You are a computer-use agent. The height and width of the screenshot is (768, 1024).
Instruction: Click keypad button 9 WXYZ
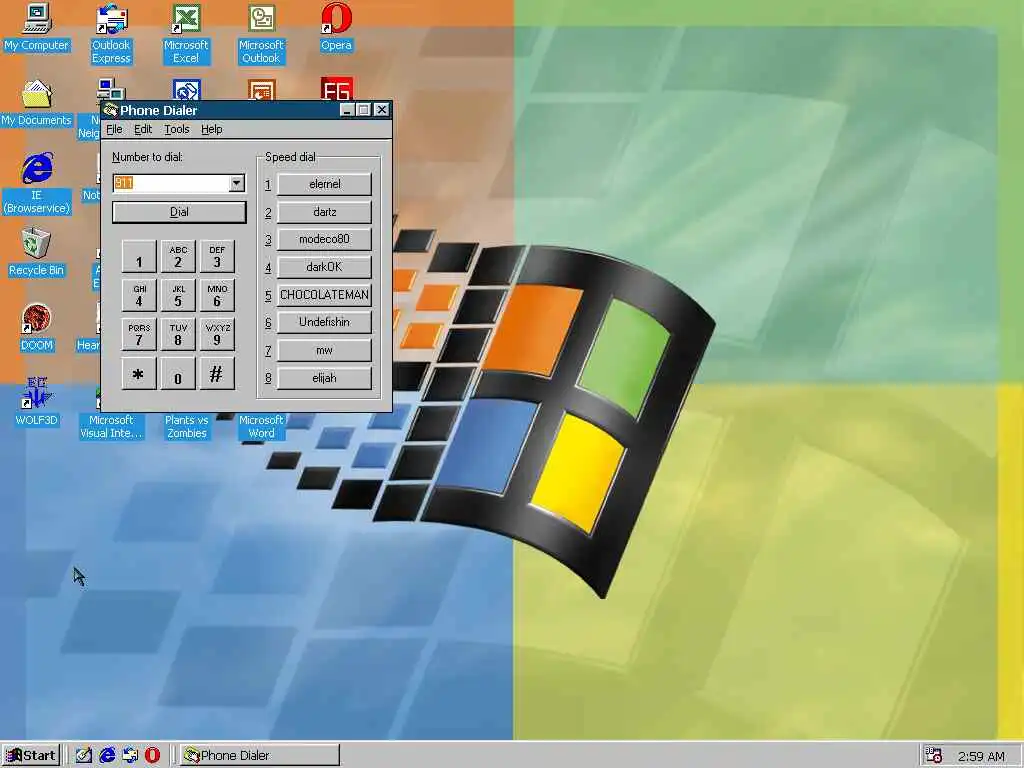(217, 334)
